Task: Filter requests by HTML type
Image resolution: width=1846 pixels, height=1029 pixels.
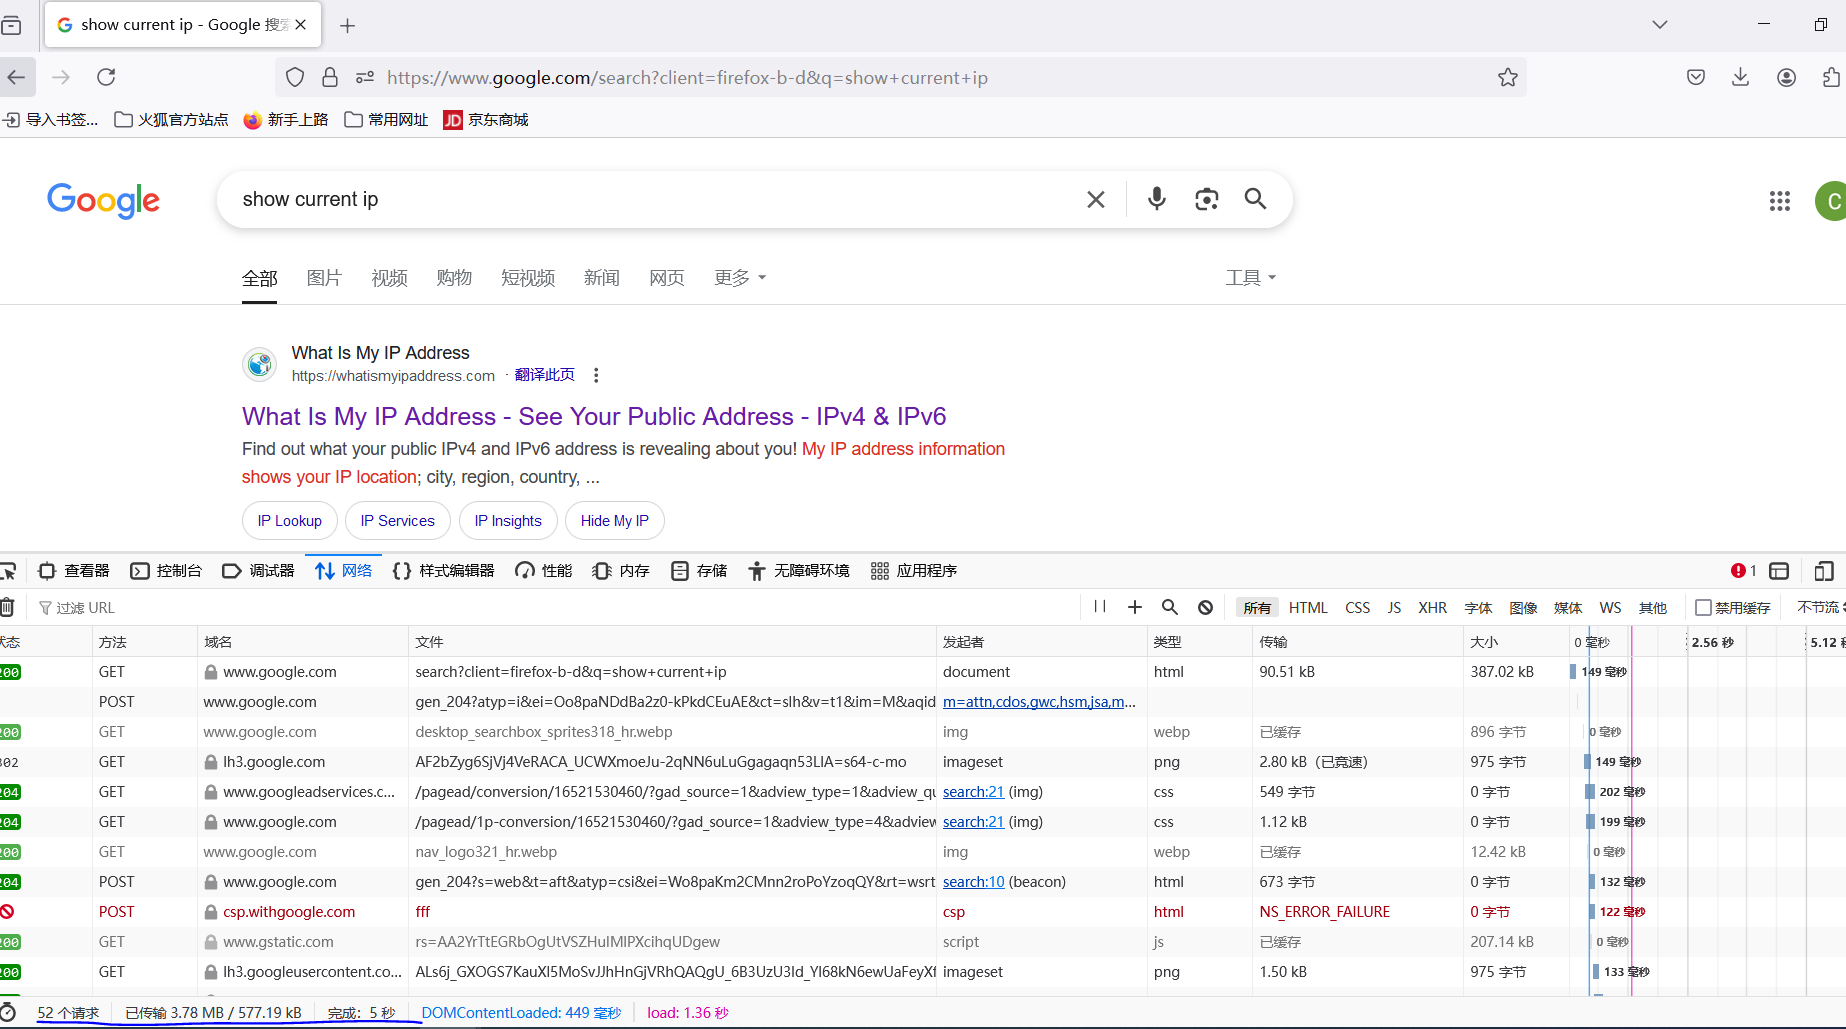Action: (1308, 608)
